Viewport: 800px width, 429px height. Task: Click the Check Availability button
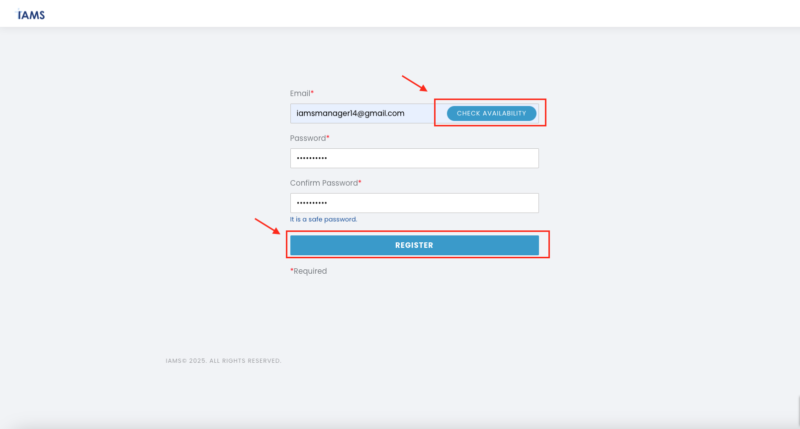point(491,113)
